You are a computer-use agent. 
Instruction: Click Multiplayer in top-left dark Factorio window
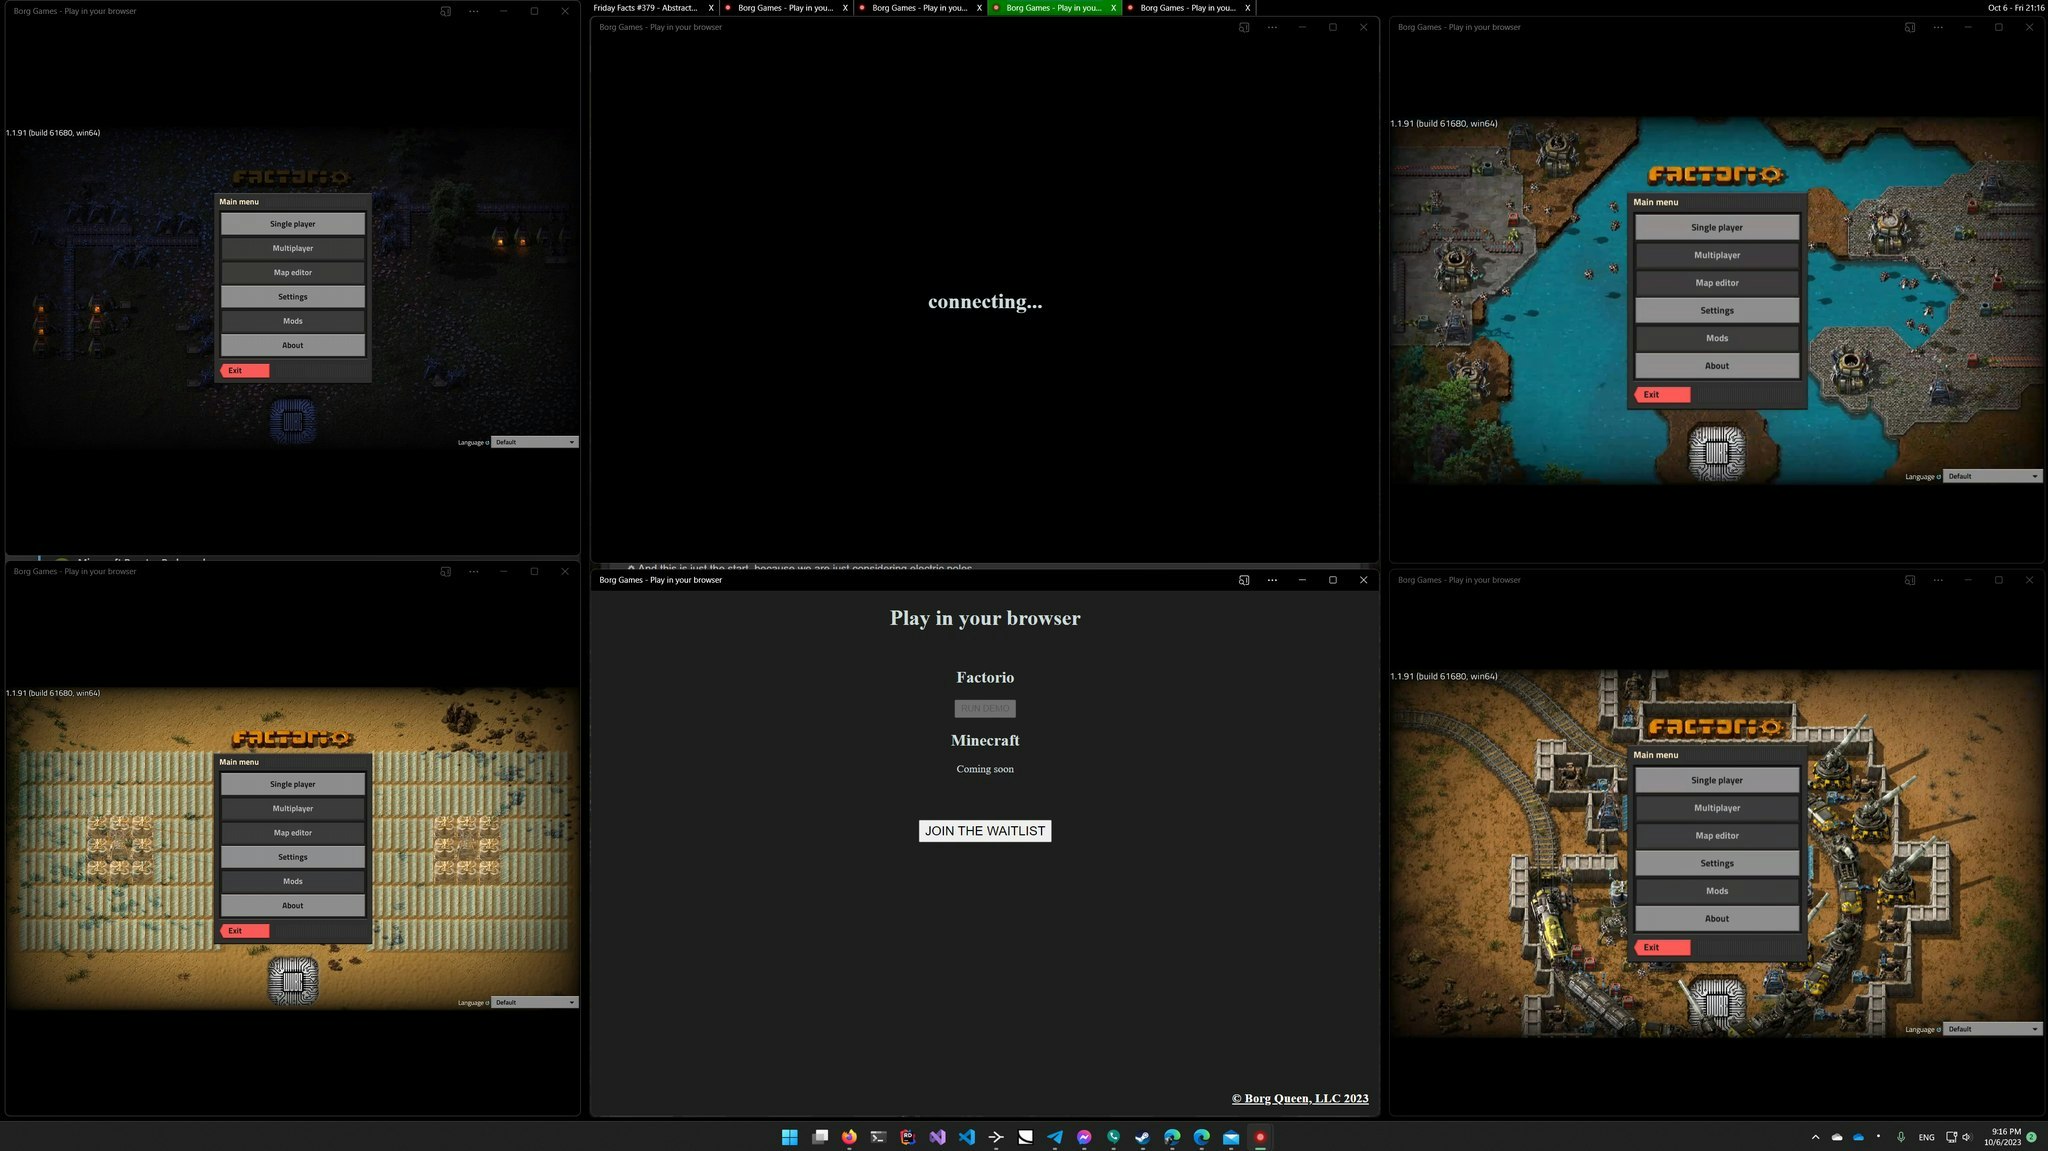[293, 248]
